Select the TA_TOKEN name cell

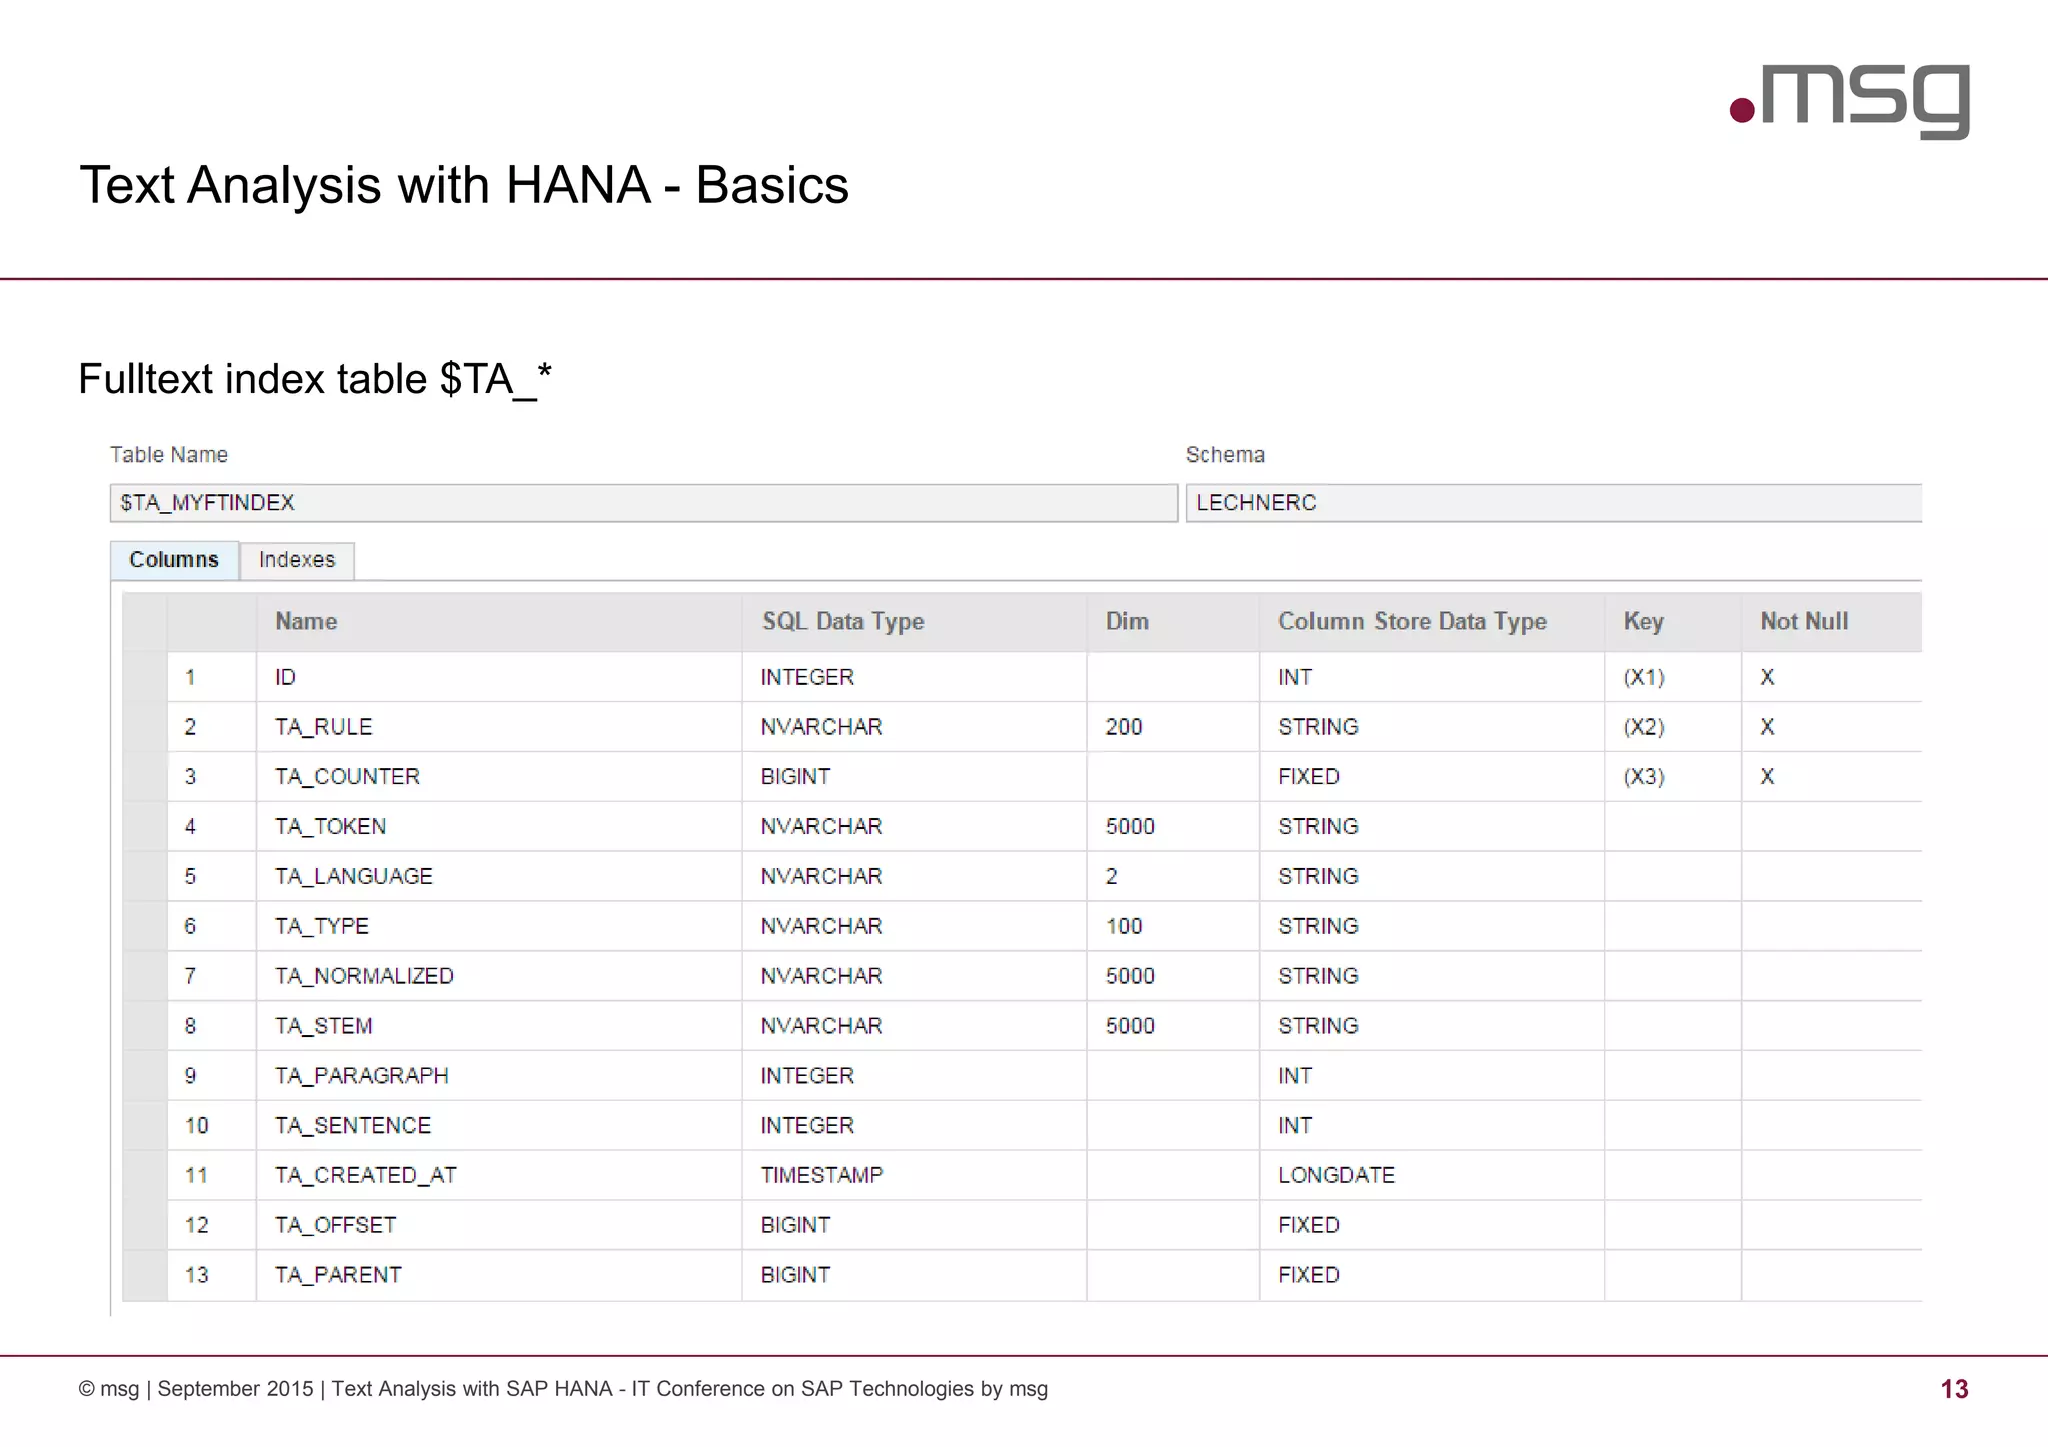tap(499, 827)
